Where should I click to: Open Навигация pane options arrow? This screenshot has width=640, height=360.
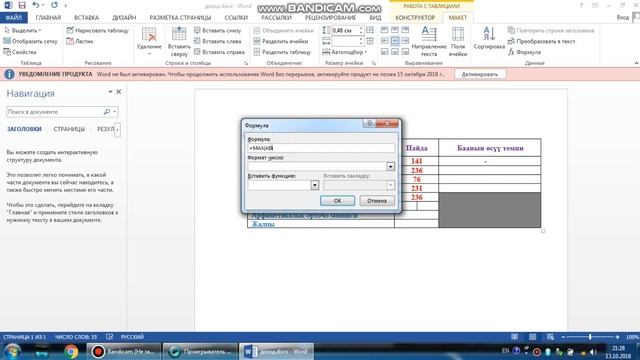(x=110, y=92)
